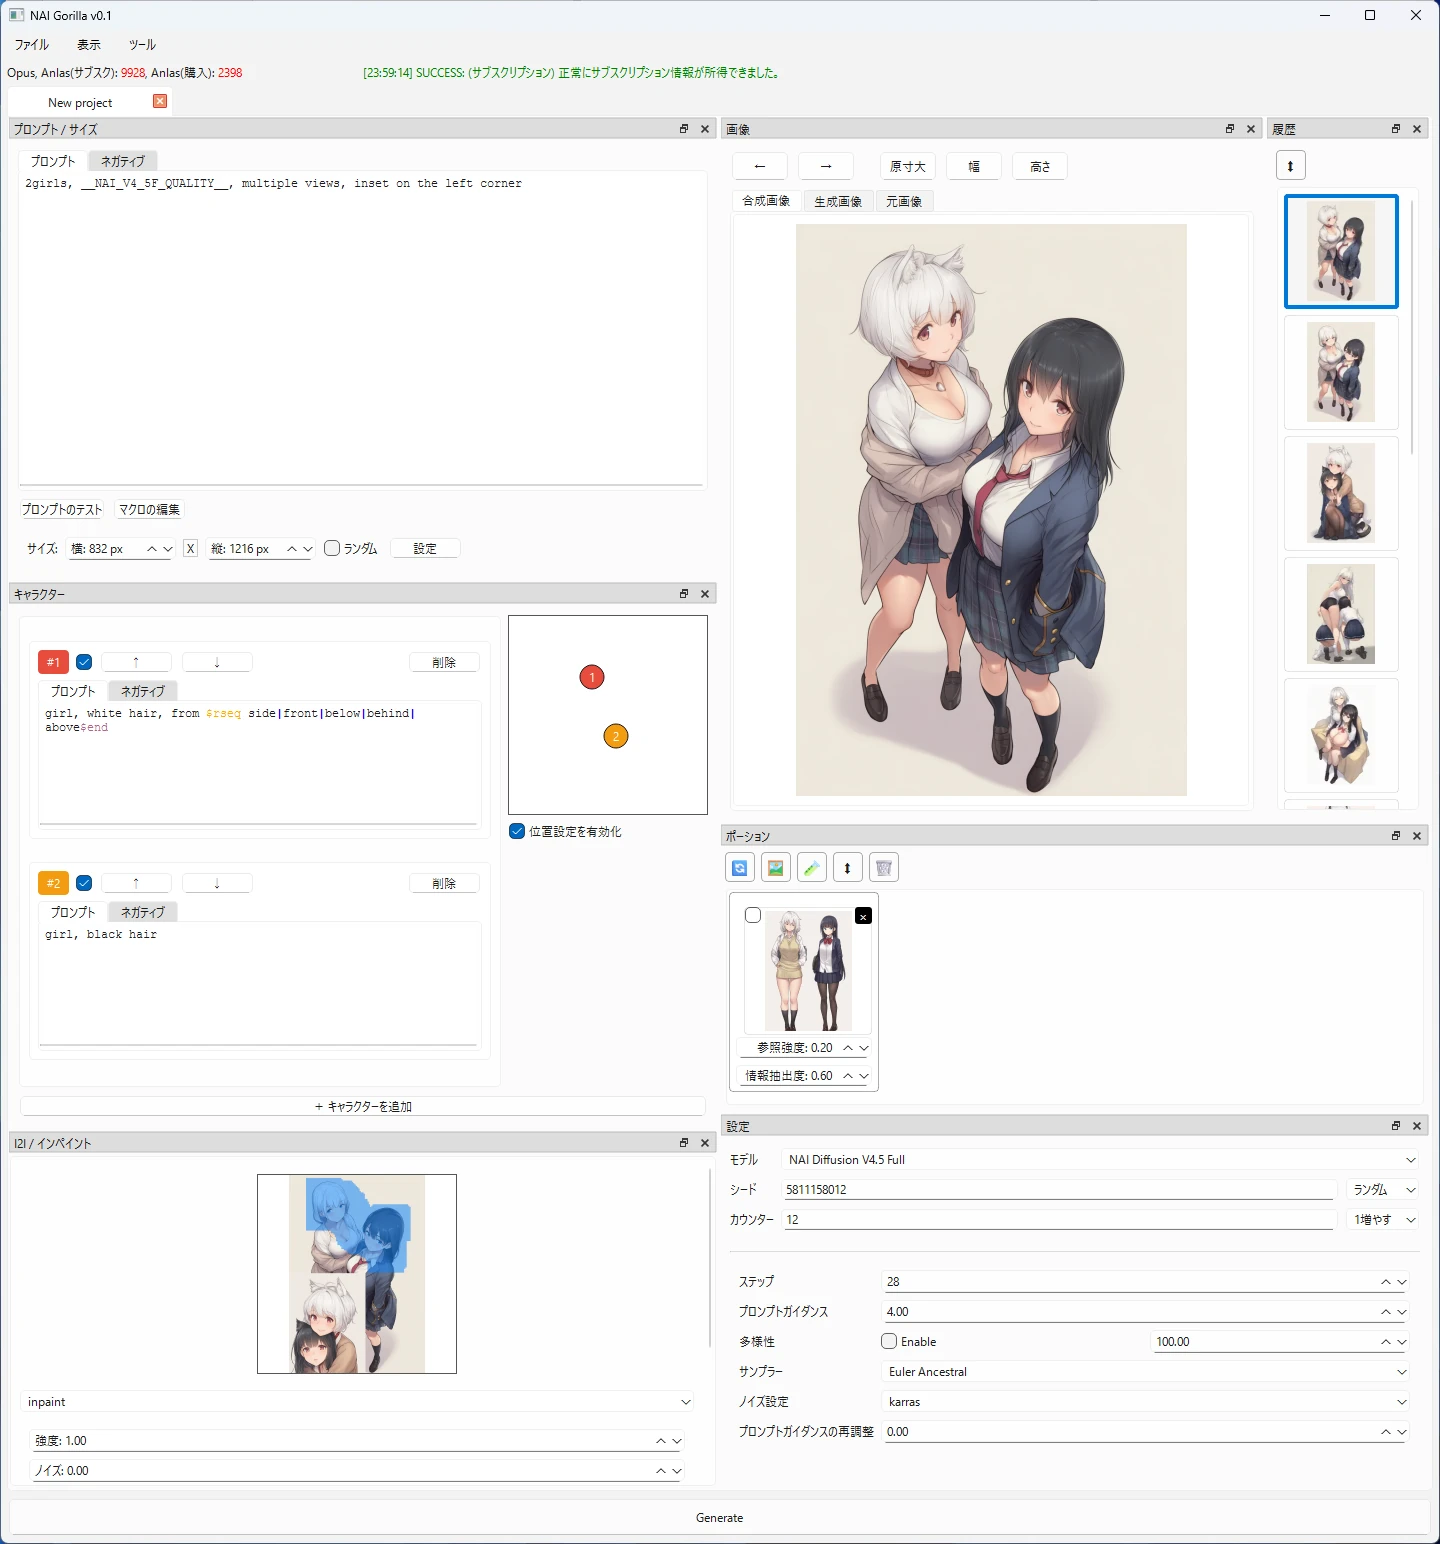Click the 情報抽出度 0.60 field
The height and width of the screenshot is (1544, 1440).
pyautogui.click(x=805, y=1076)
